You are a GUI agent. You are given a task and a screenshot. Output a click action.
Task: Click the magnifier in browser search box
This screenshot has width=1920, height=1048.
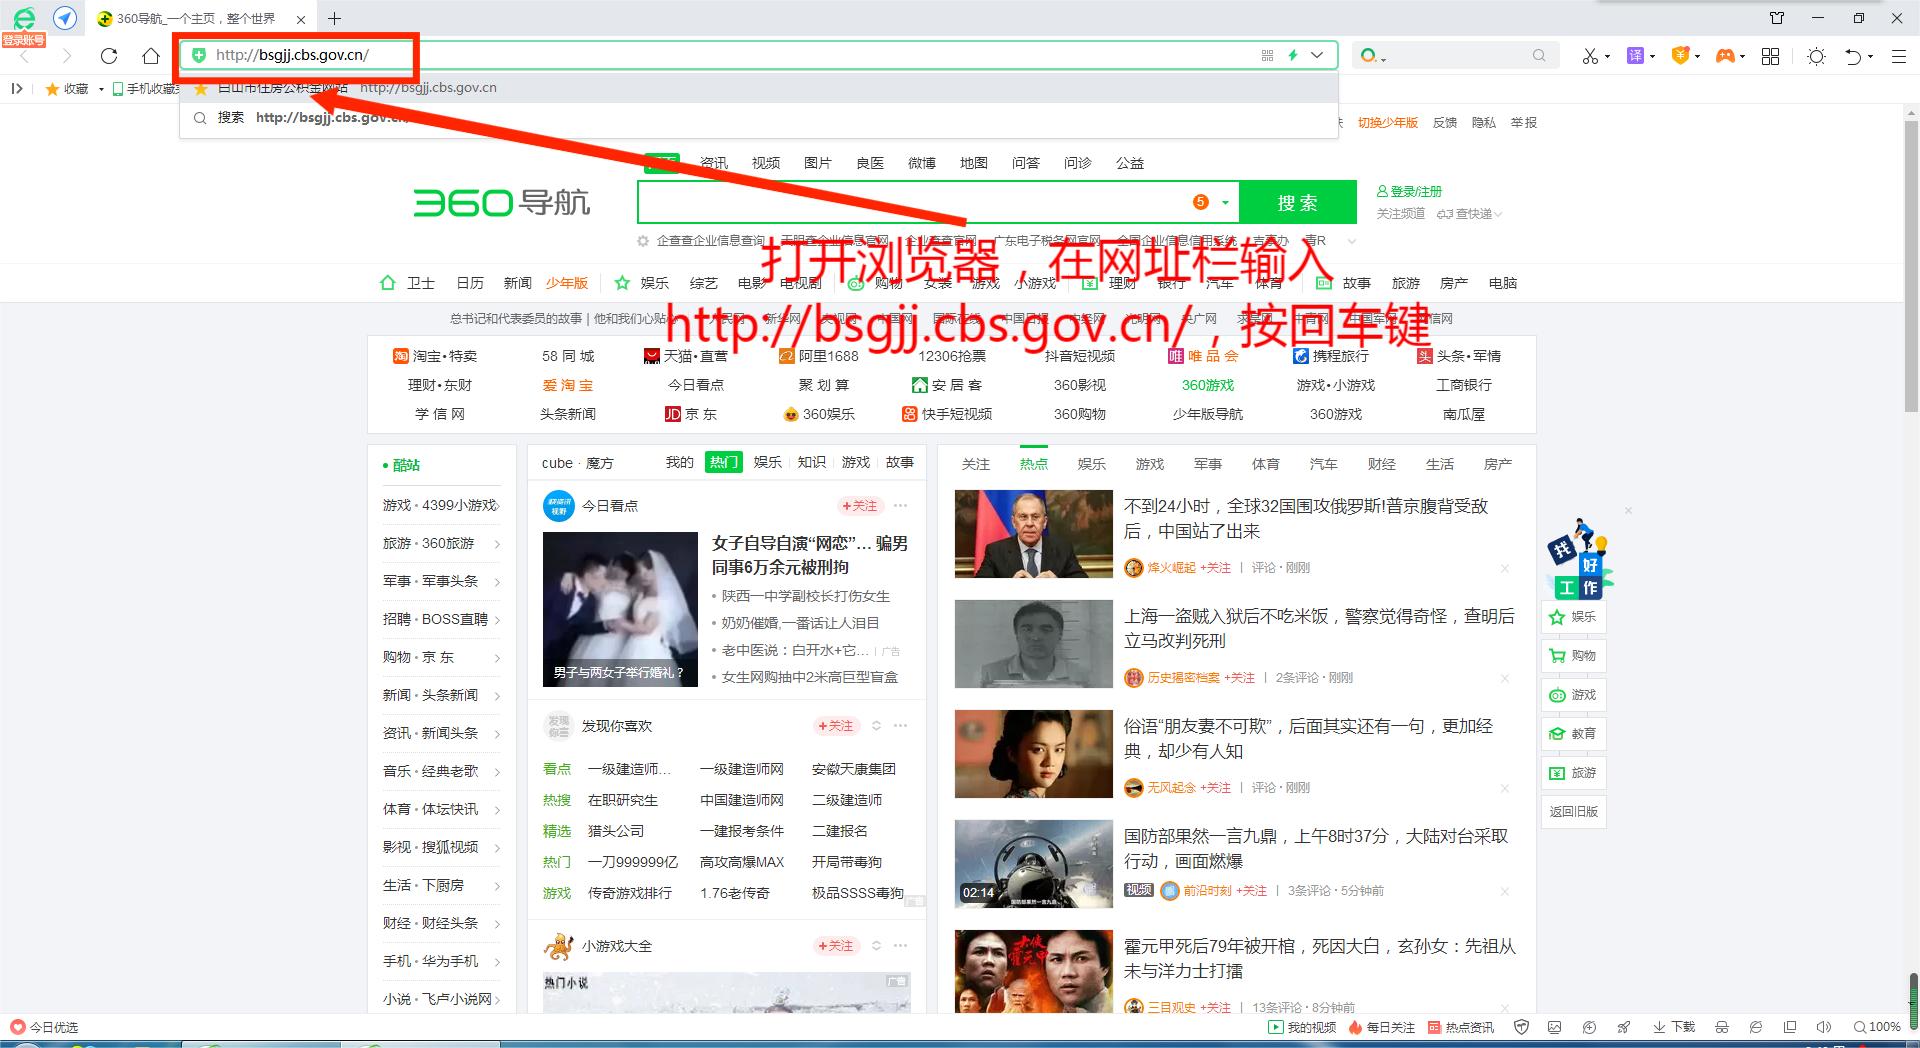click(1539, 56)
